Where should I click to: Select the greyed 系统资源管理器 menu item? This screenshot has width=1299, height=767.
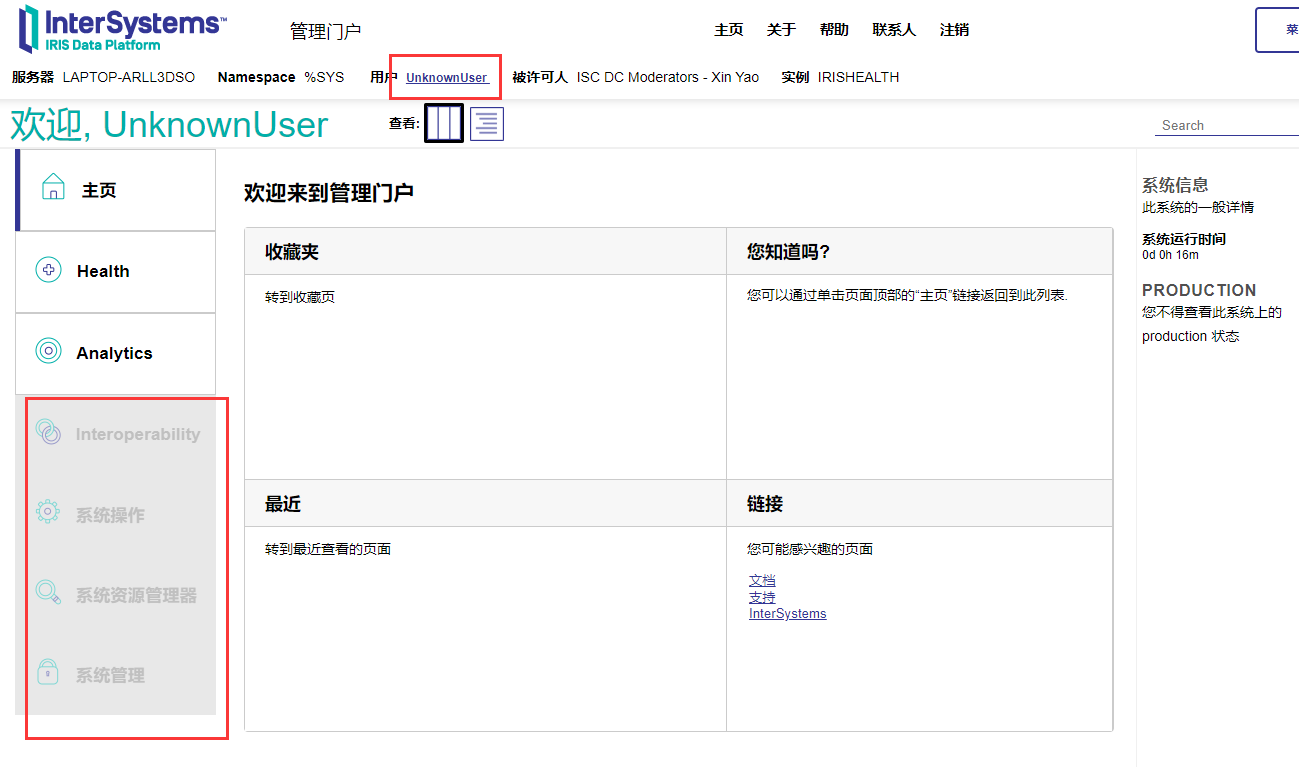pyautogui.click(x=116, y=595)
